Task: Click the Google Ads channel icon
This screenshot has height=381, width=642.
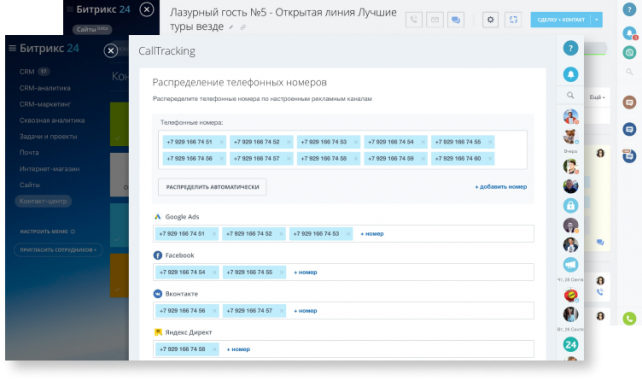Action: [x=158, y=217]
